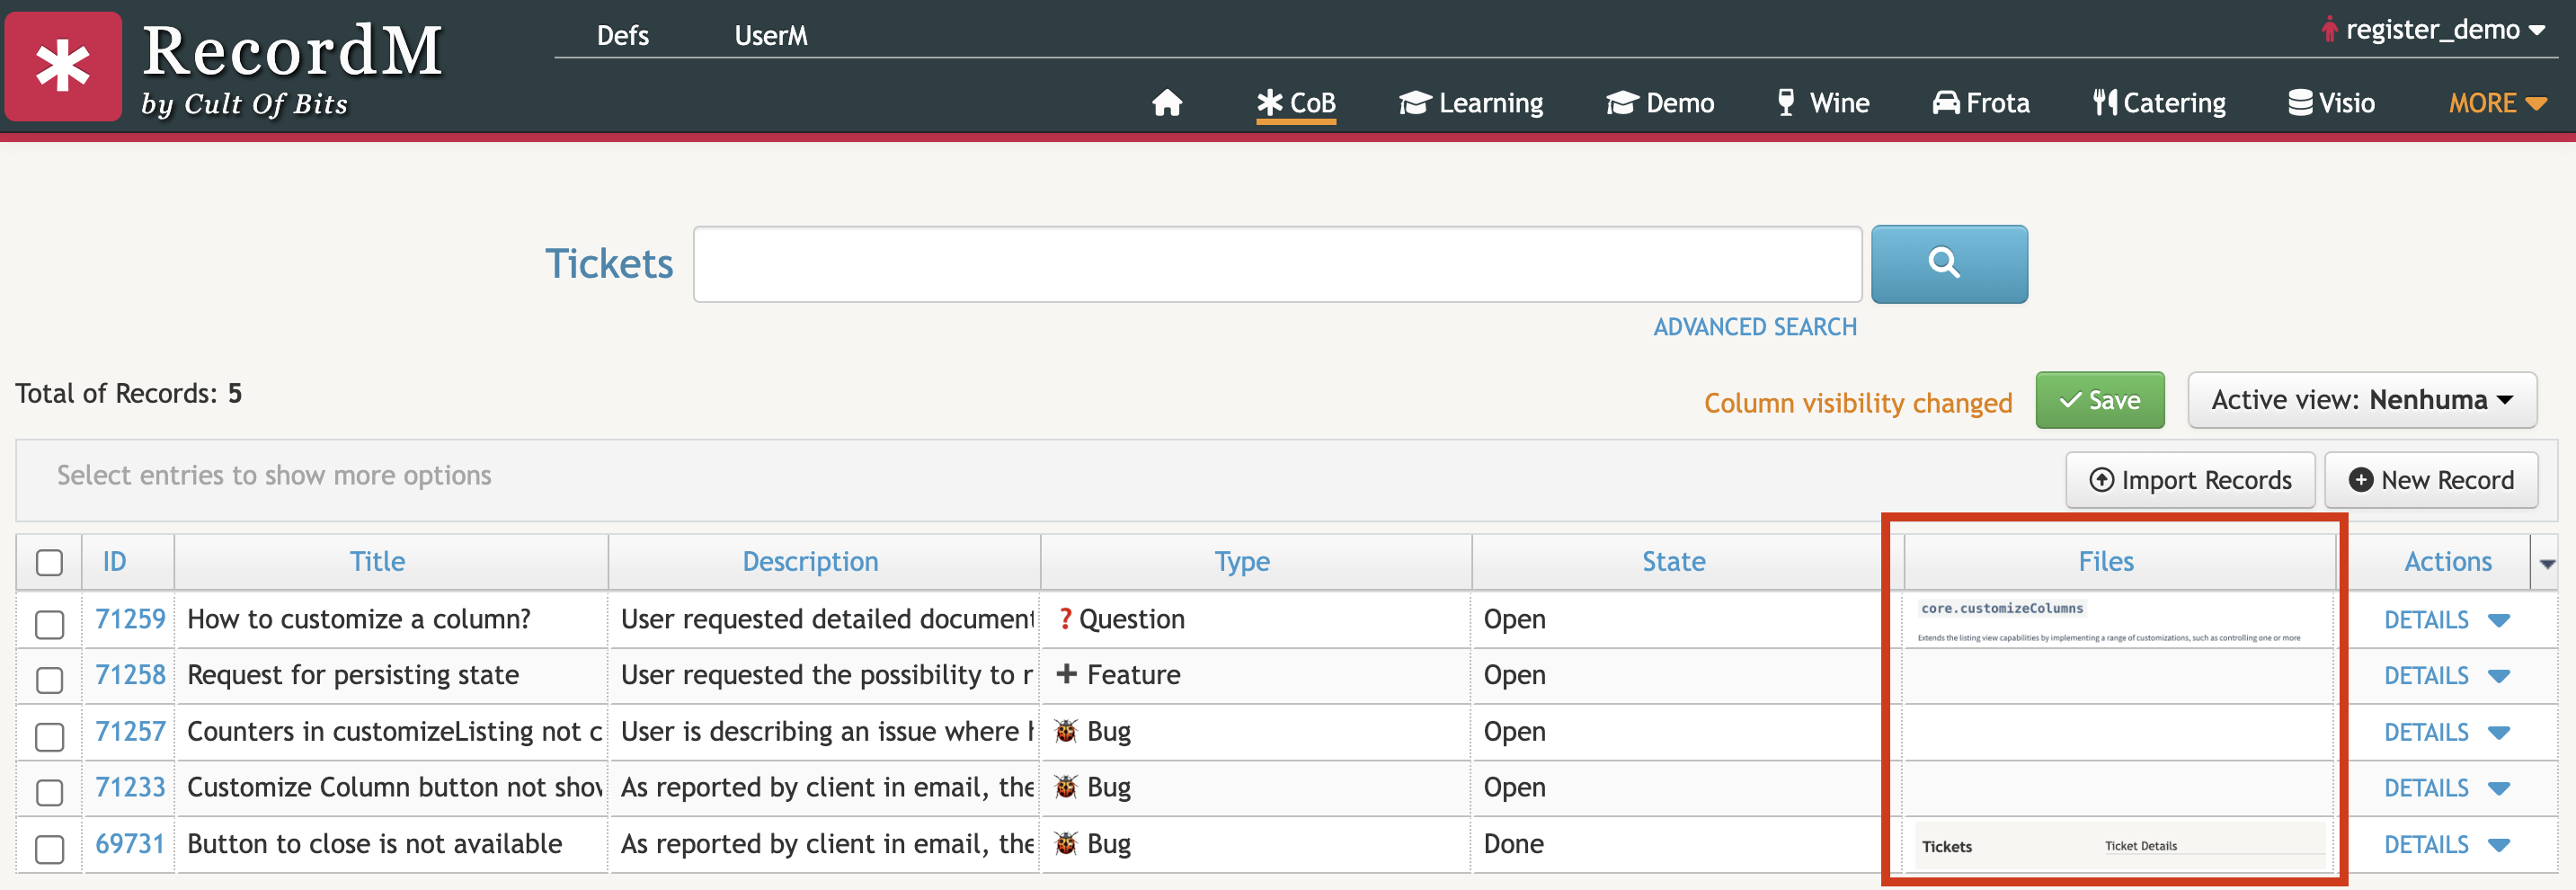Open the ADVANCED SEARCH link

(1754, 327)
